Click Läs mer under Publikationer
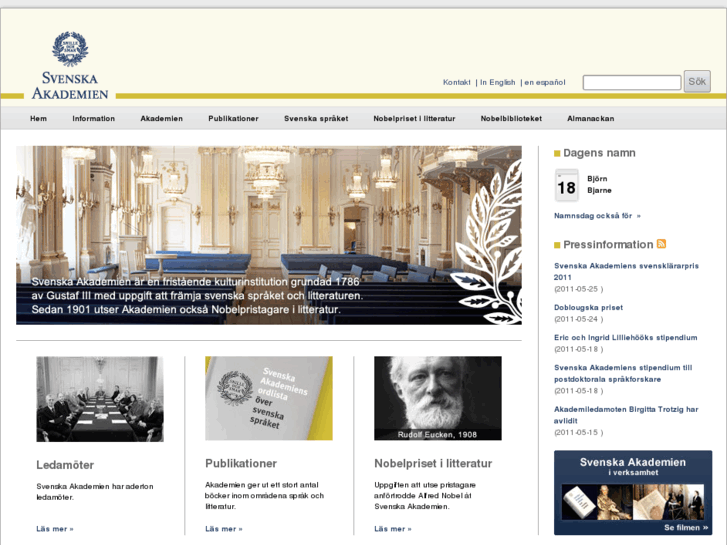This screenshot has width=727, height=545. 223,529
